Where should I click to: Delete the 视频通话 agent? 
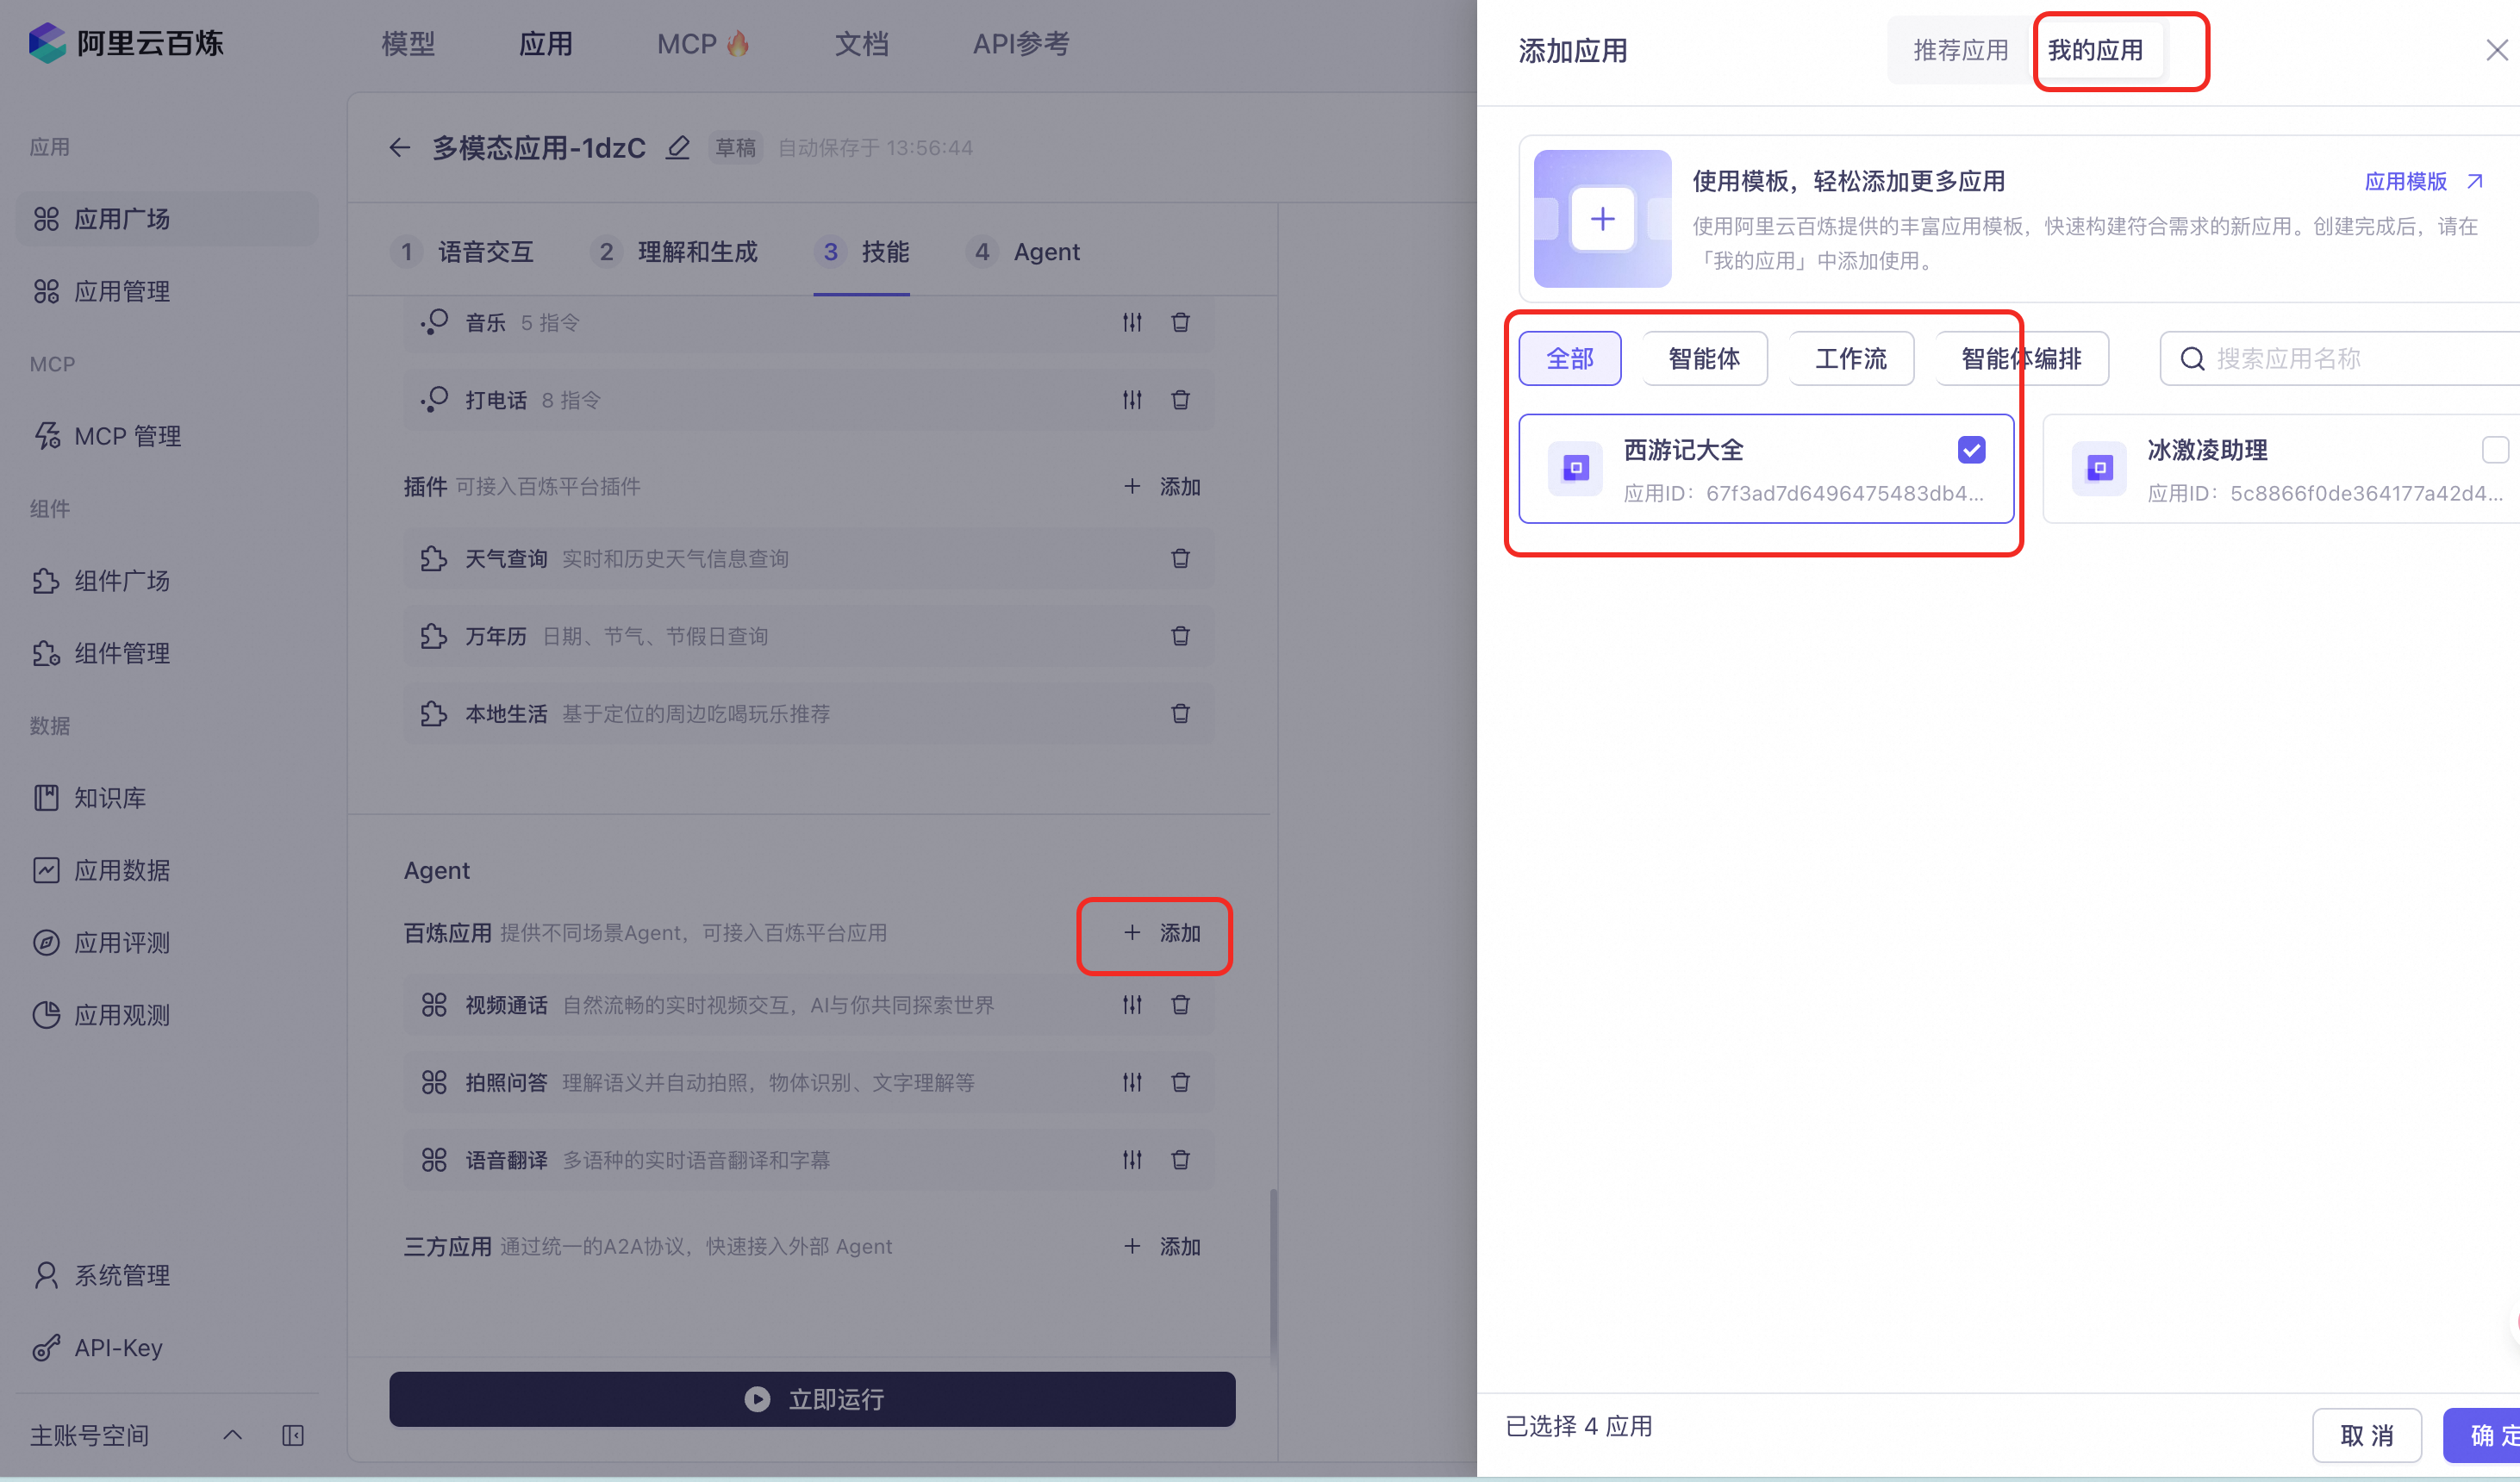coord(1181,1004)
